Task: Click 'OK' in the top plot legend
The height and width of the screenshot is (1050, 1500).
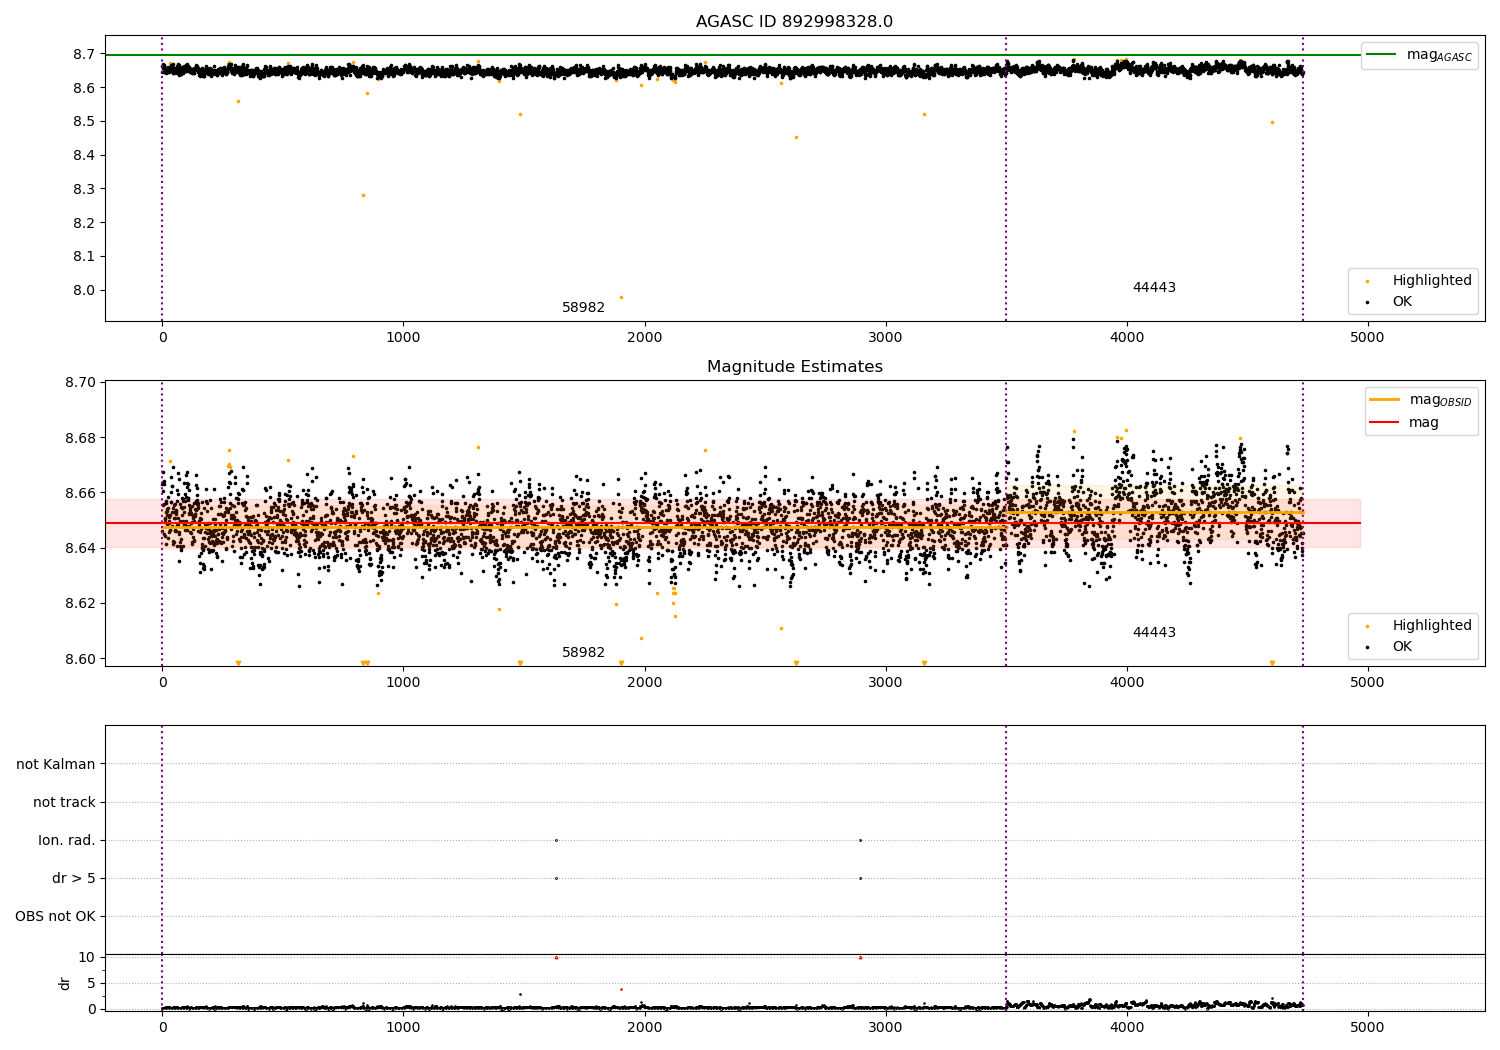Action: tap(1402, 301)
